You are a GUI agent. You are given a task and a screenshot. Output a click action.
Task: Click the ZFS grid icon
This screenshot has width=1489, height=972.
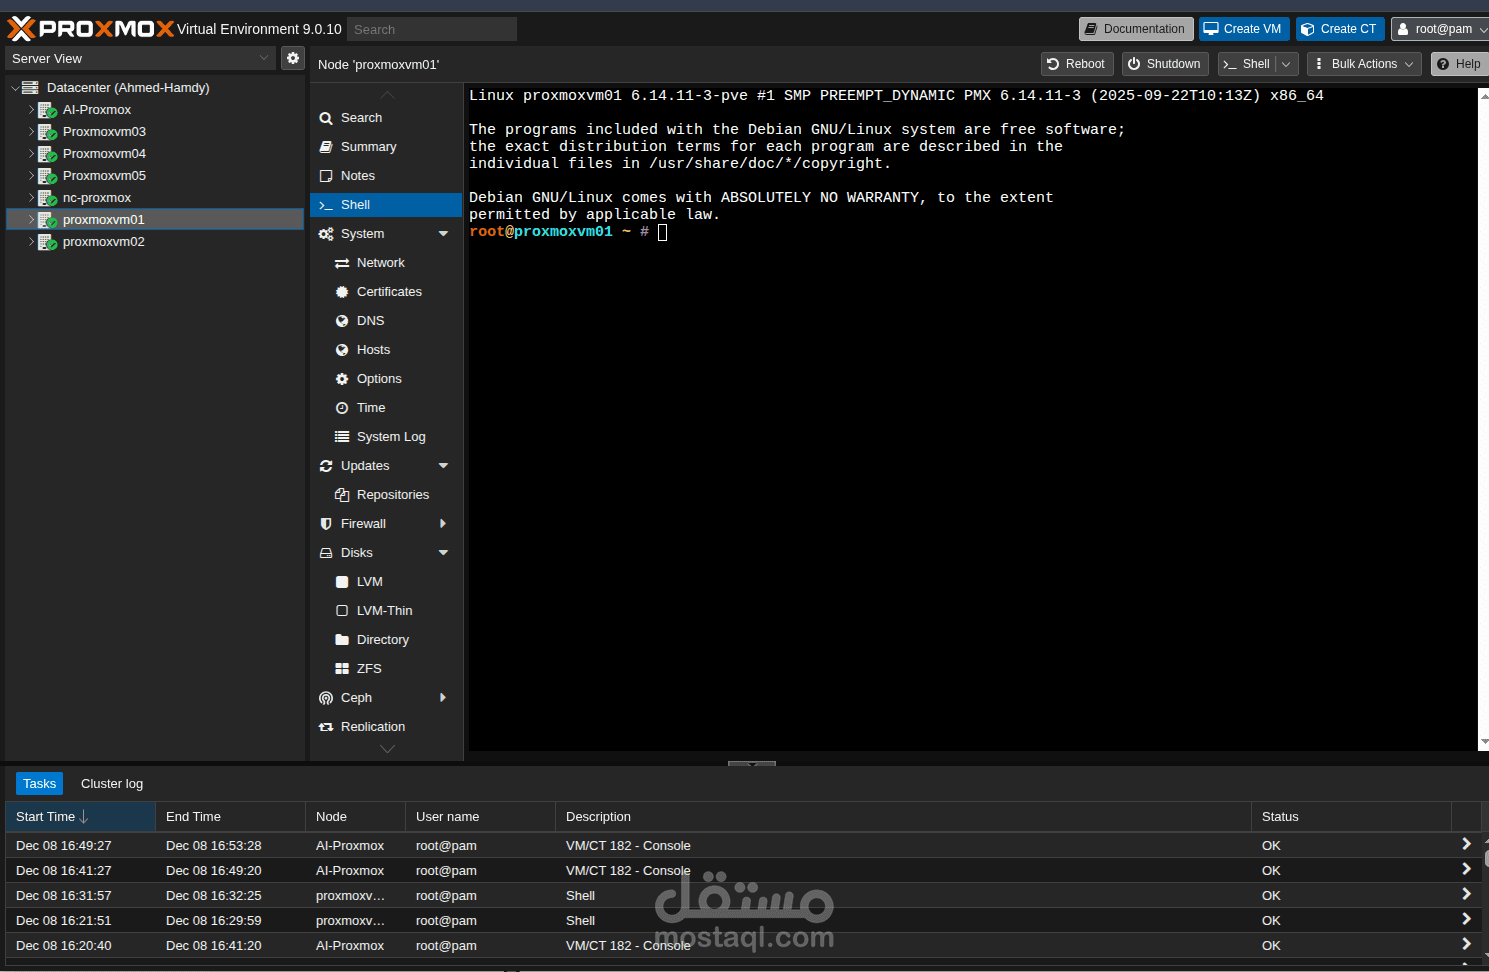click(x=342, y=669)
